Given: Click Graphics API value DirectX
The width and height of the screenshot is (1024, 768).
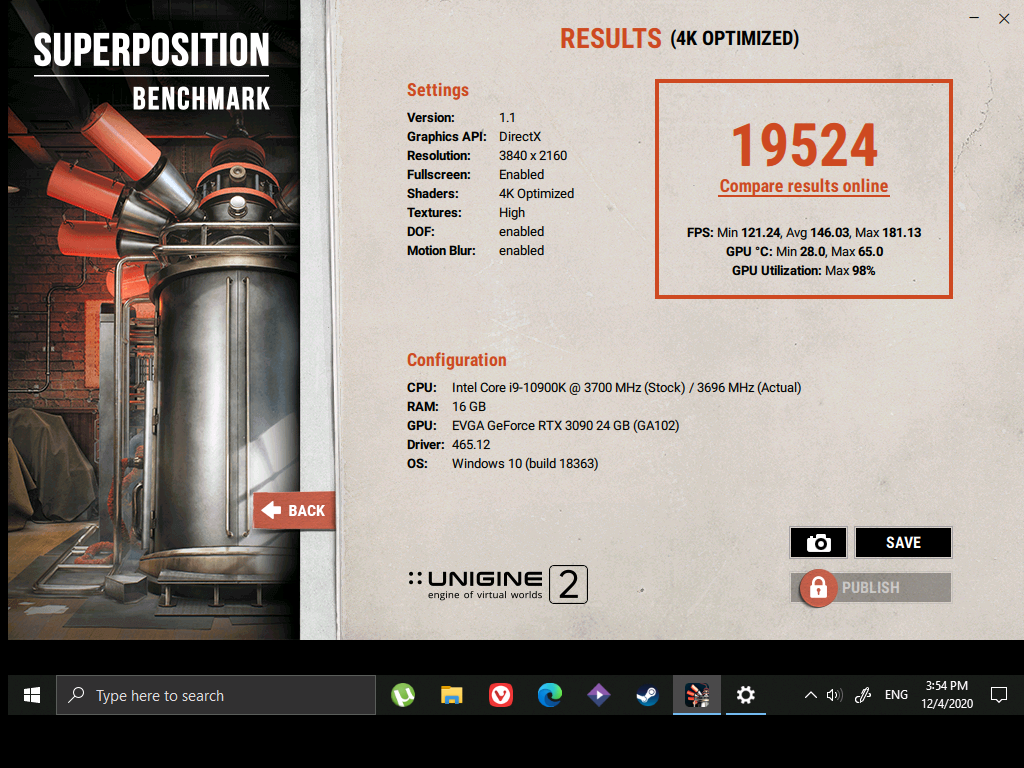Looking at the screenshot, I should (x=520, y=137).
